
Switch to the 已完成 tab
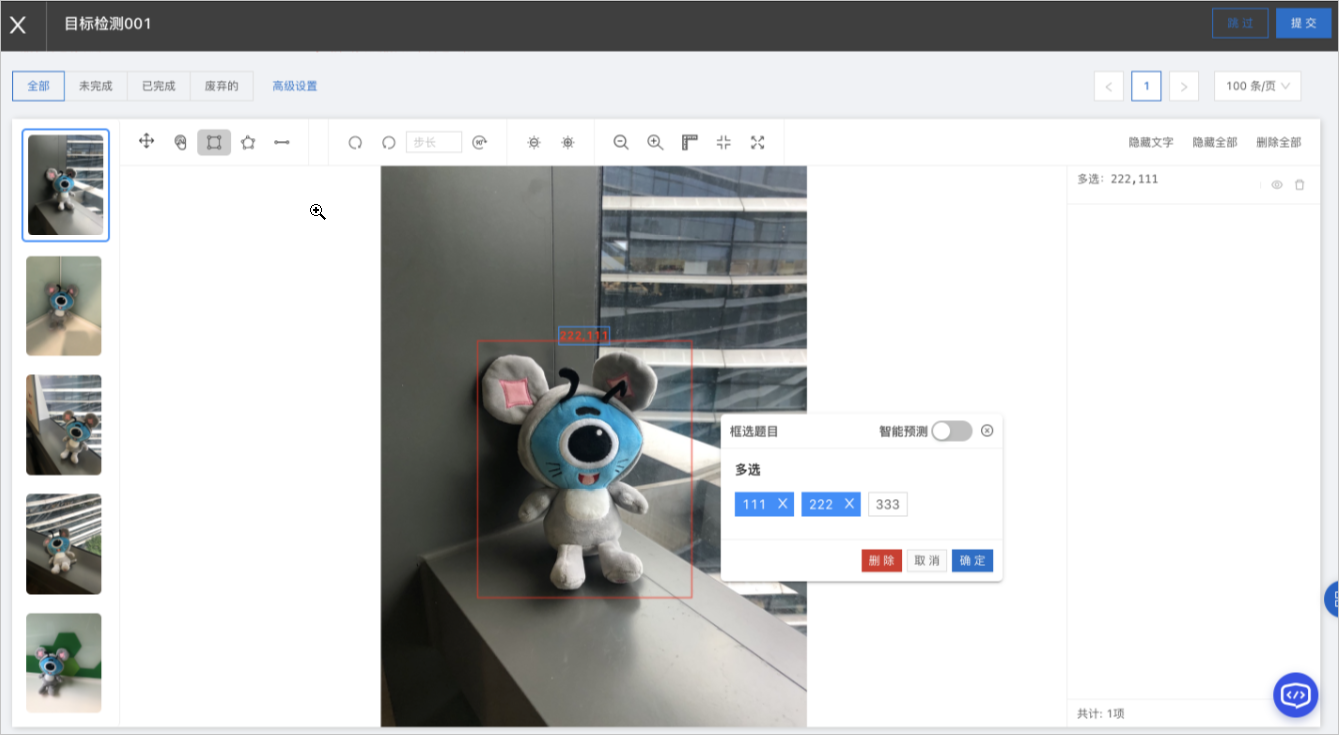click(x=158, y=86)
